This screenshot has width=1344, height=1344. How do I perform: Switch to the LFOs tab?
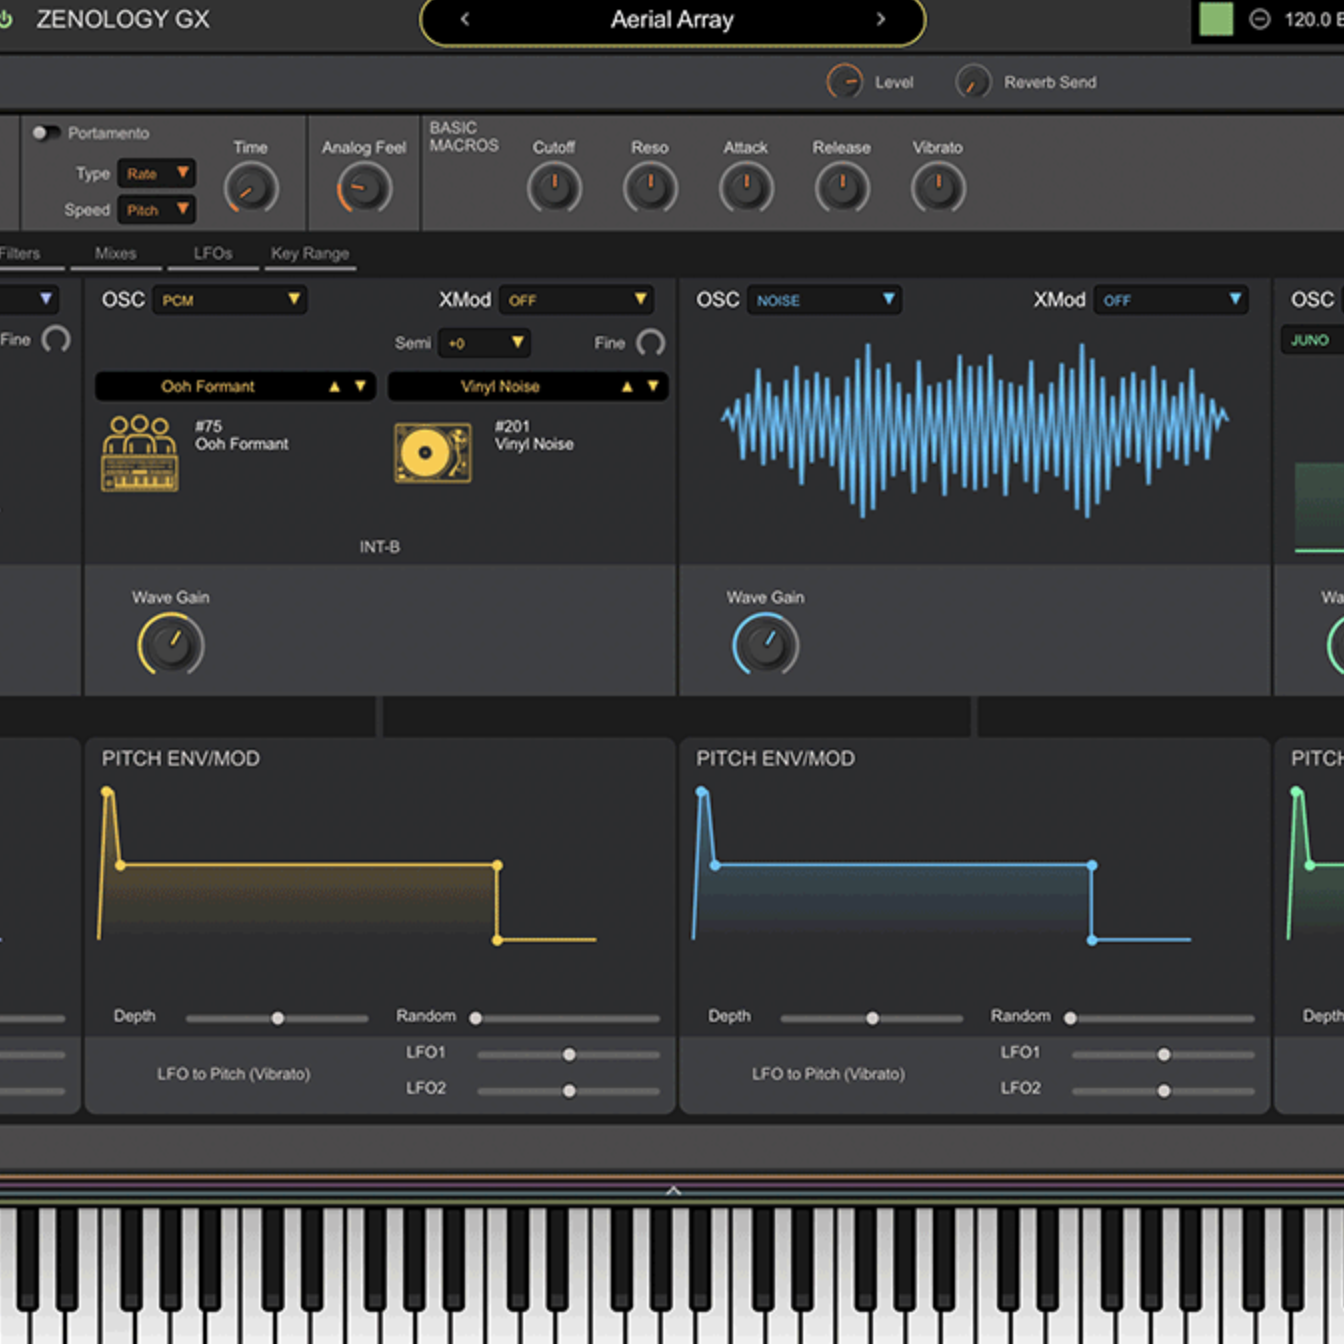pos(212,254)
